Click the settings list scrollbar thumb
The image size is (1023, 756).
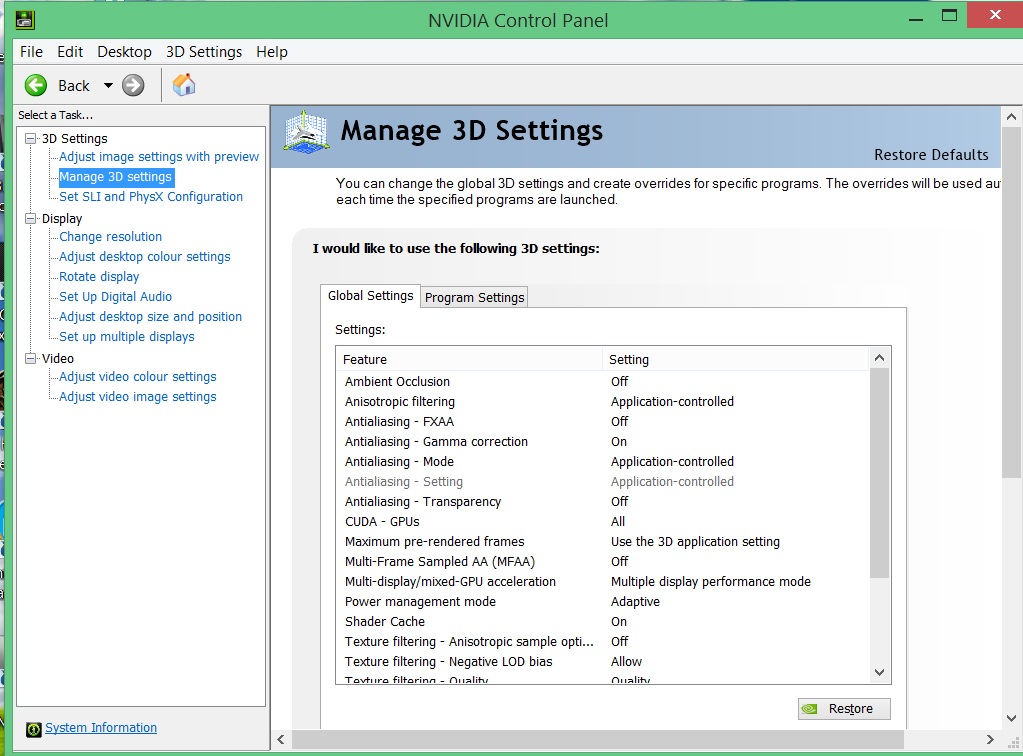click(x=879, y=473)
